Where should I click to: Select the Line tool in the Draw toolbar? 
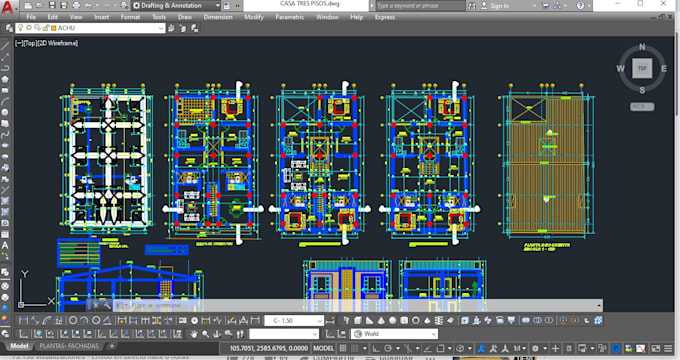5,46
